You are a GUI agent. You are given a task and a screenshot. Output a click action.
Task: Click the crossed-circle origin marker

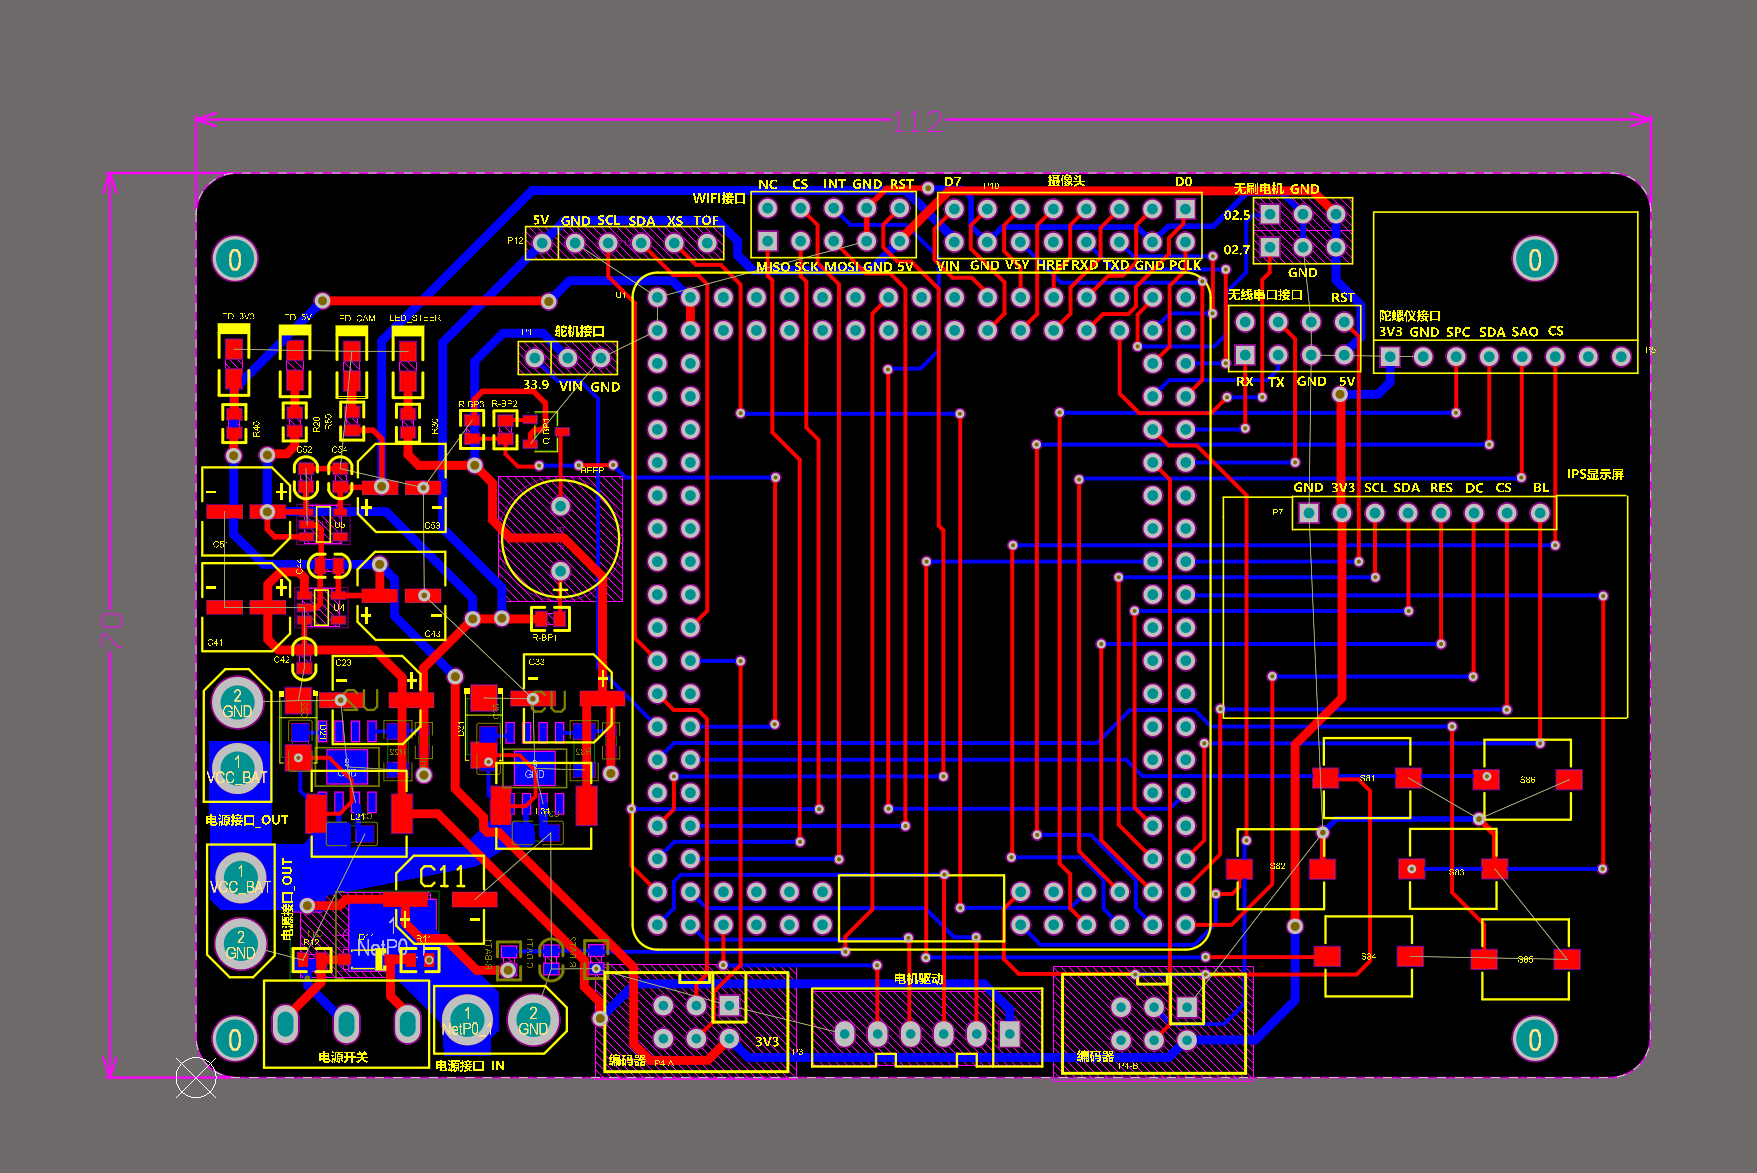coord(196,1077)
